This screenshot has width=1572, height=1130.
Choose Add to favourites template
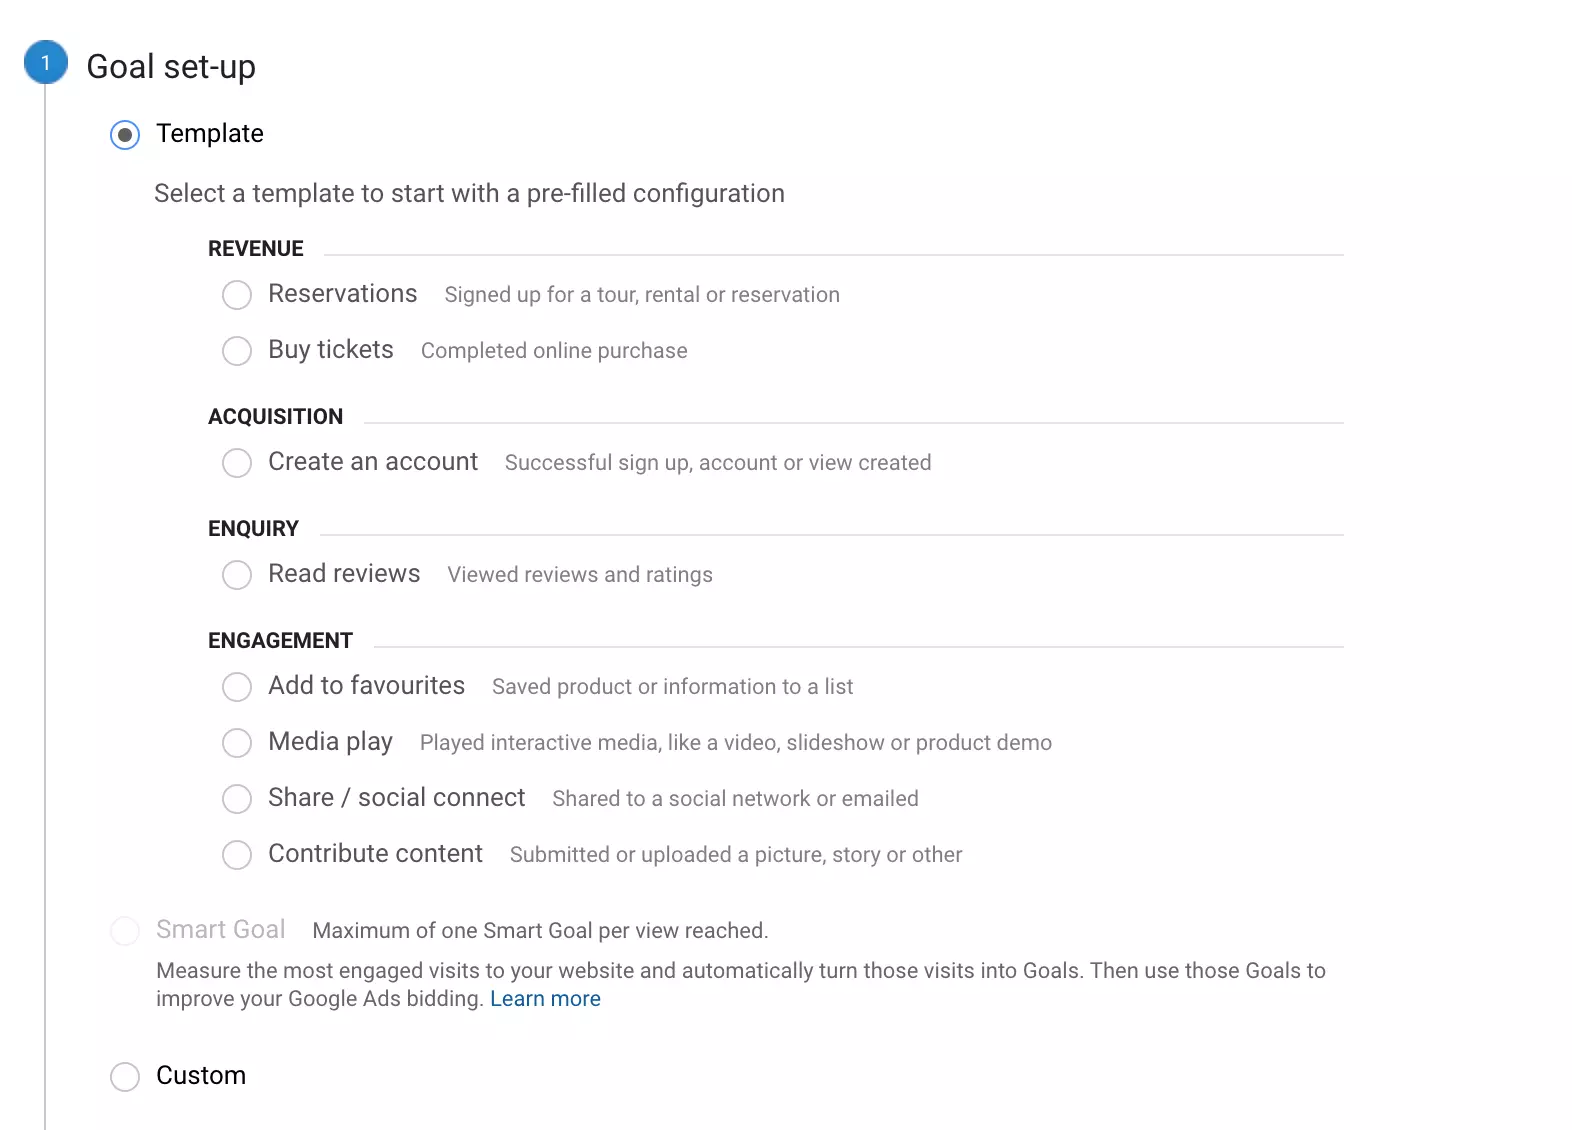coord(237,687)
